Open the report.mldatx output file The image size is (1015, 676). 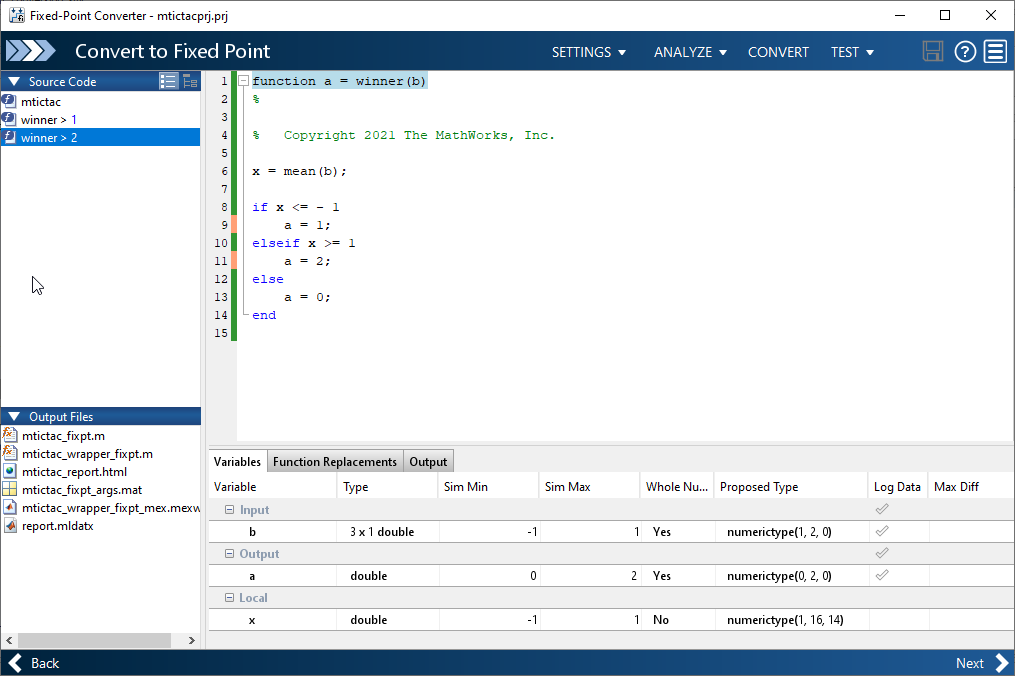pyautogui.click(x=60, y=525)
